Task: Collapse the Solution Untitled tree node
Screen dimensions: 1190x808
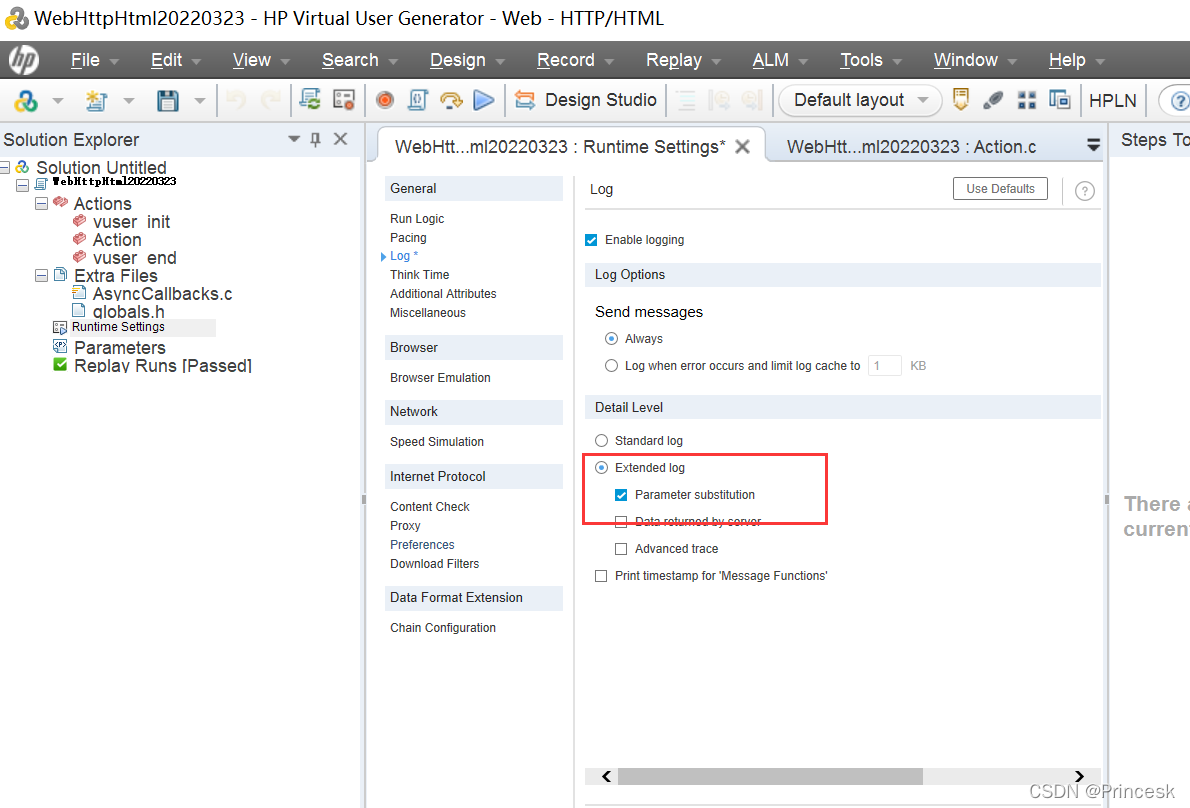Action: [5, 167]
